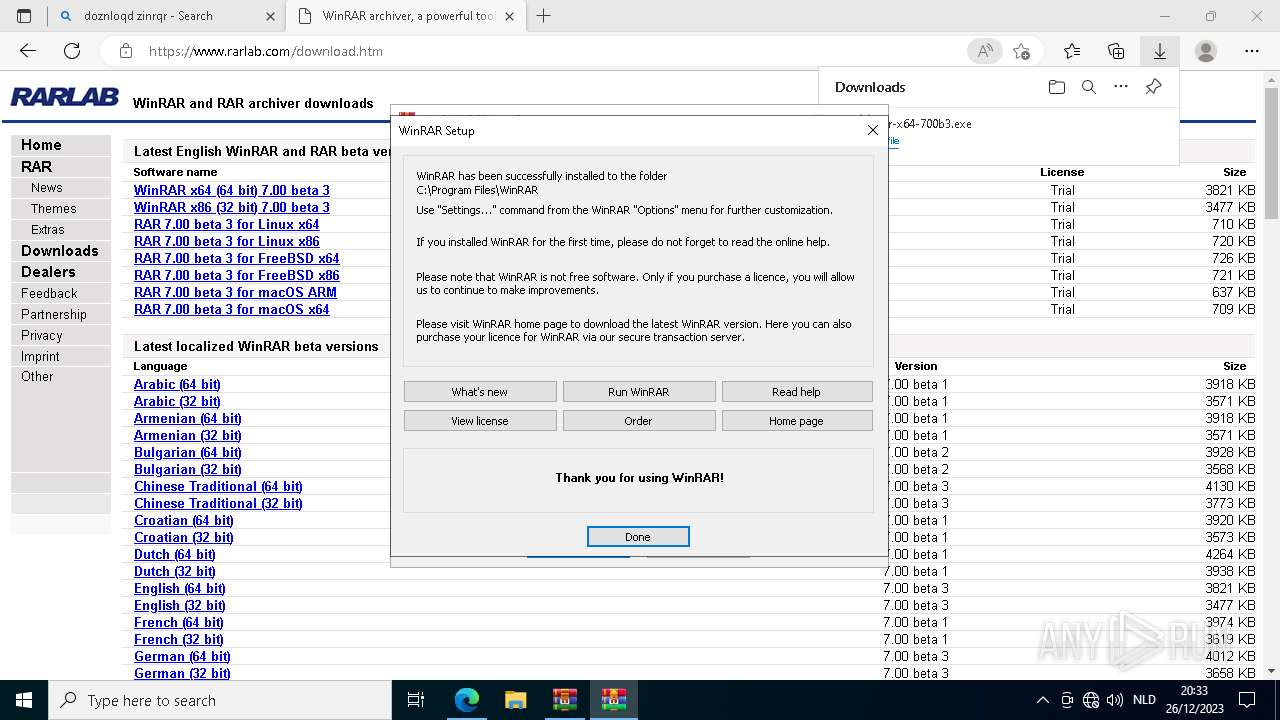The width and height of the screenshot is (1280, 720).
Task: Open File Explorer from taskbar
Action: pos(515,700)
